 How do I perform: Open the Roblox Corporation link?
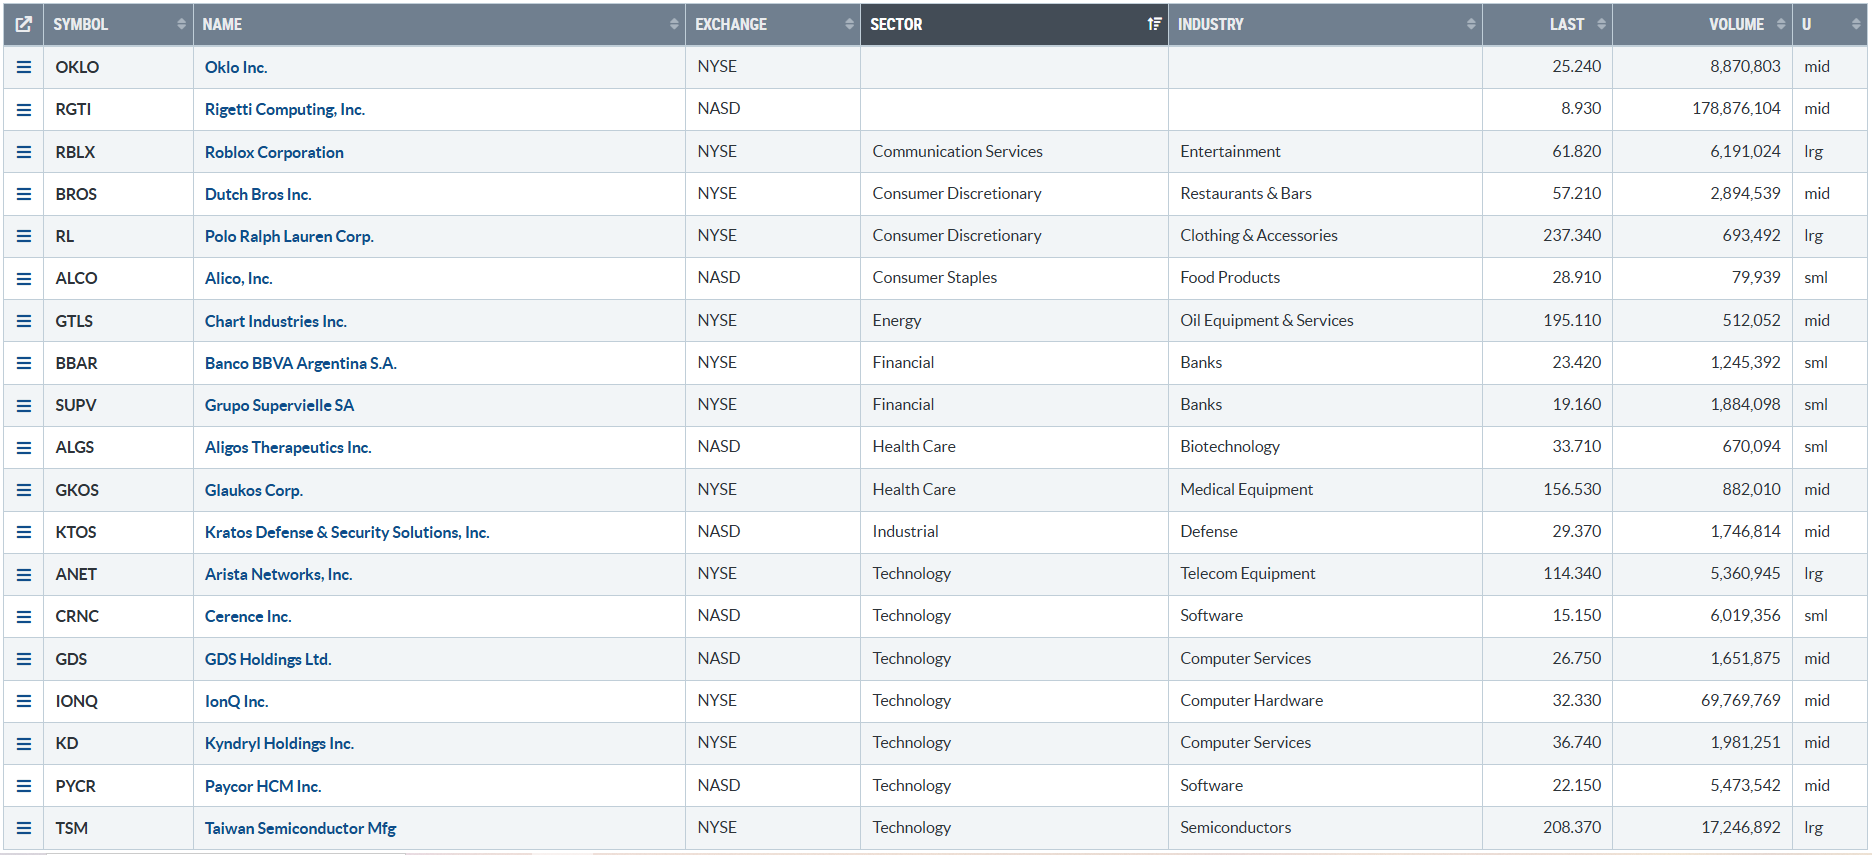[x=274, y=152]
